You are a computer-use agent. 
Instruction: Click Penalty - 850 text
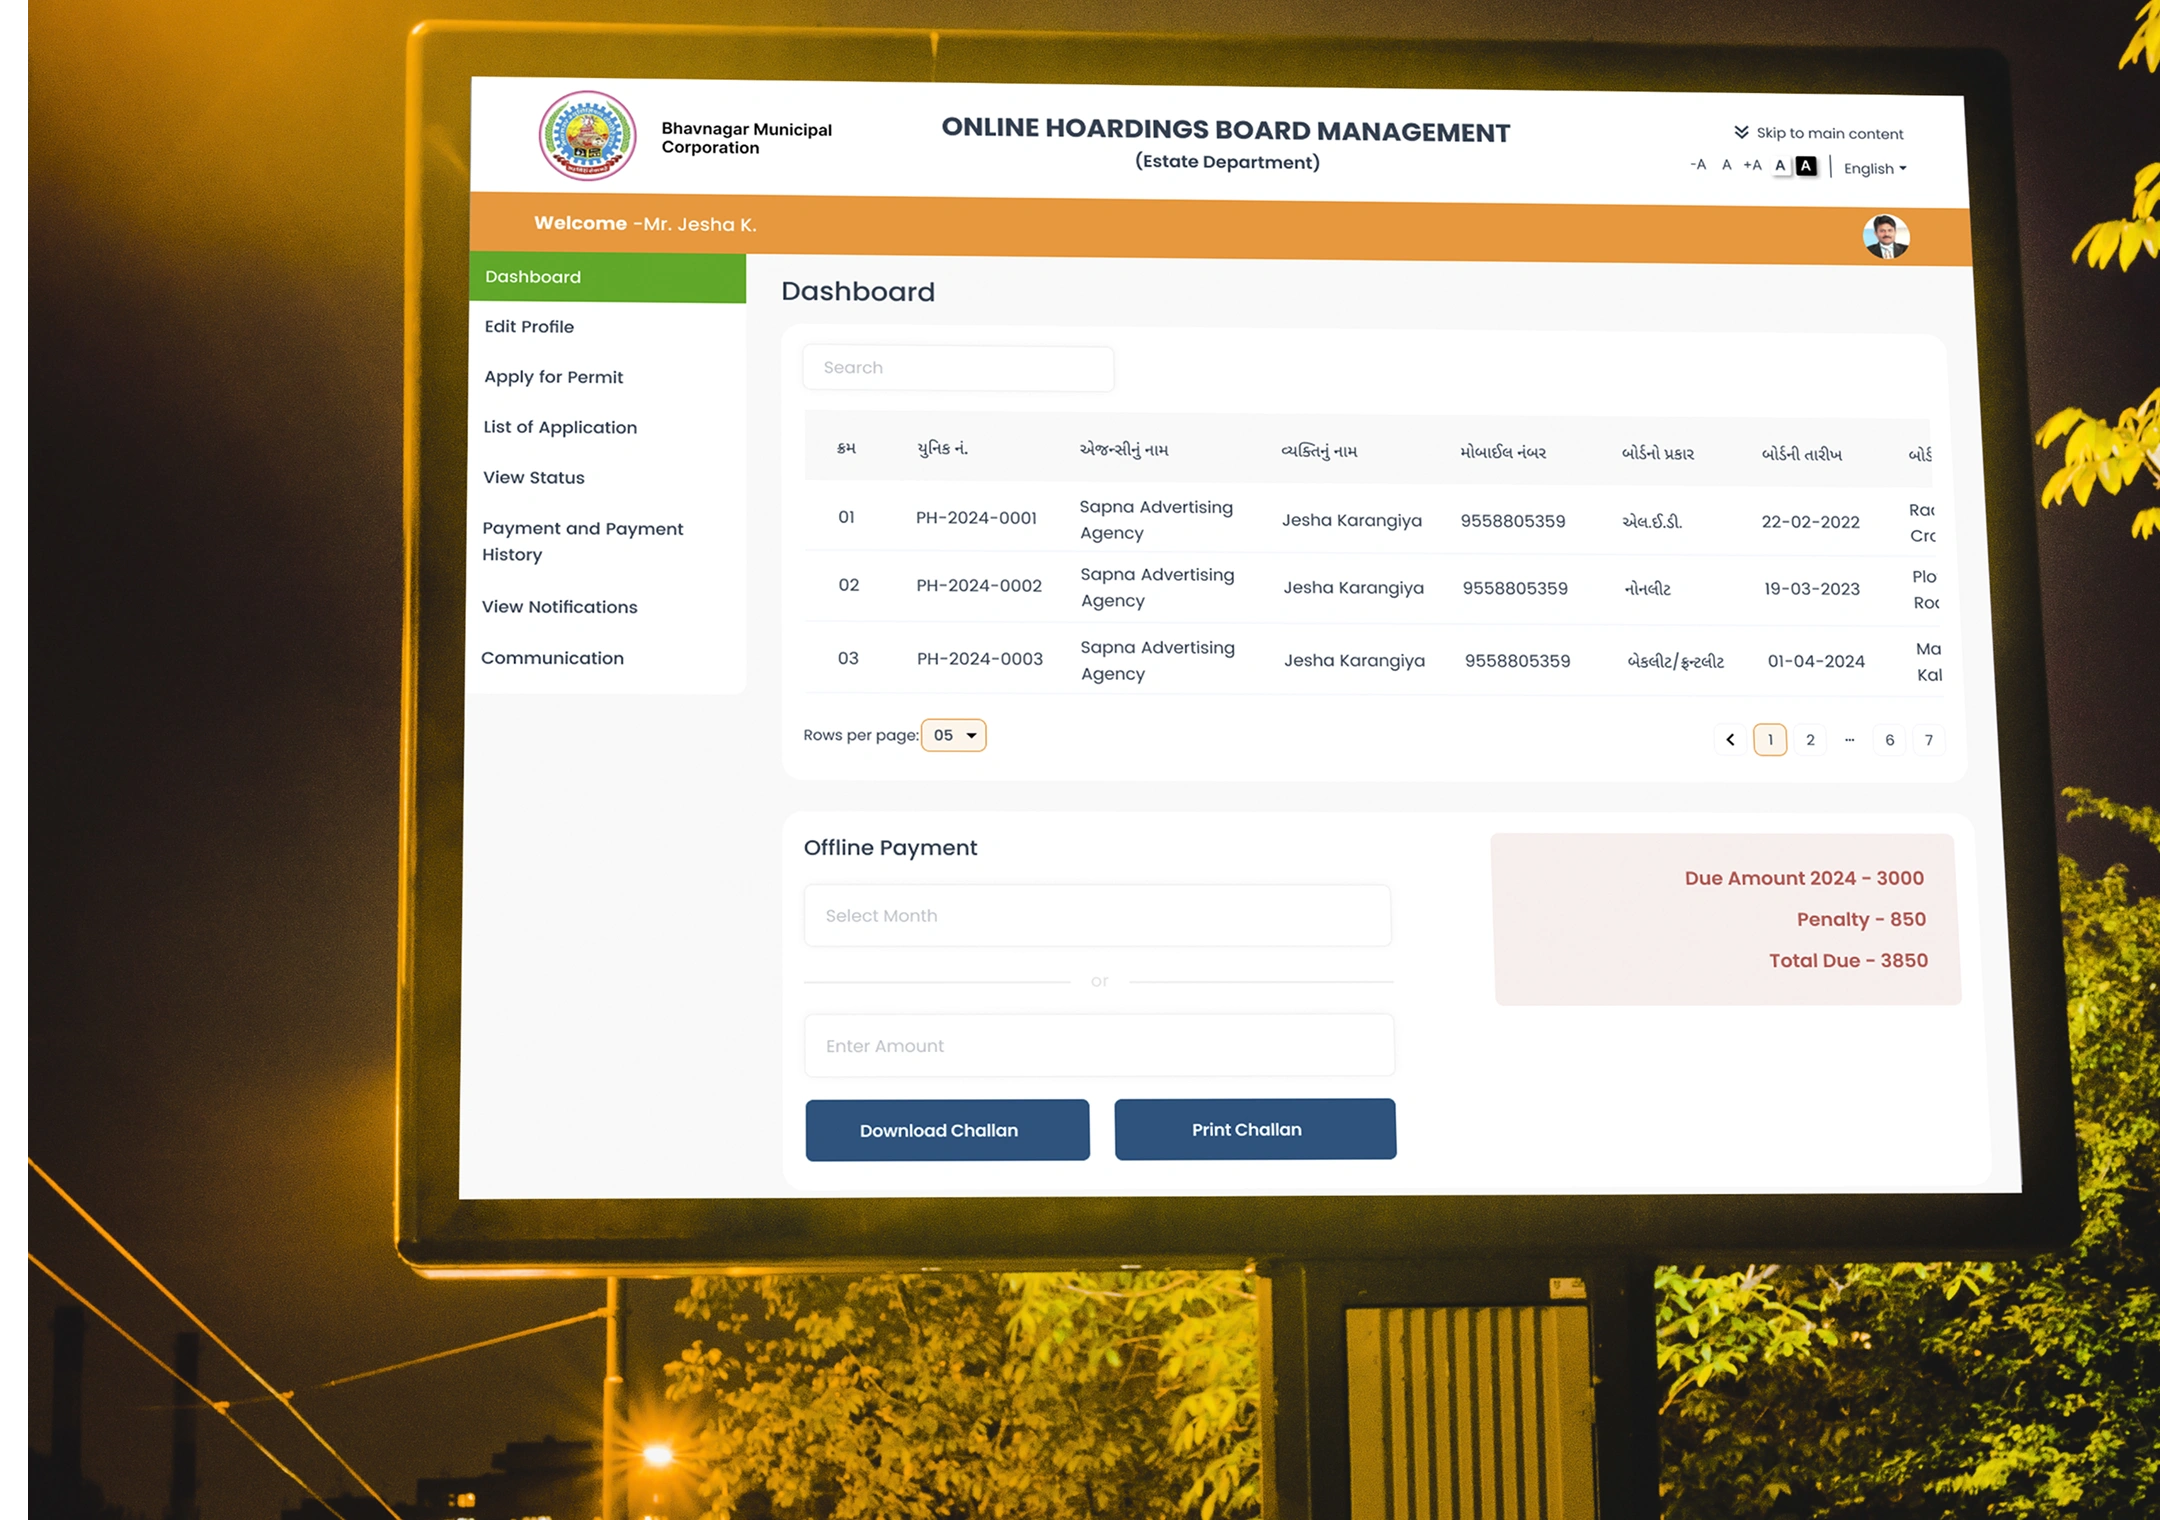pyautogui.click(x=1861, y=919)
